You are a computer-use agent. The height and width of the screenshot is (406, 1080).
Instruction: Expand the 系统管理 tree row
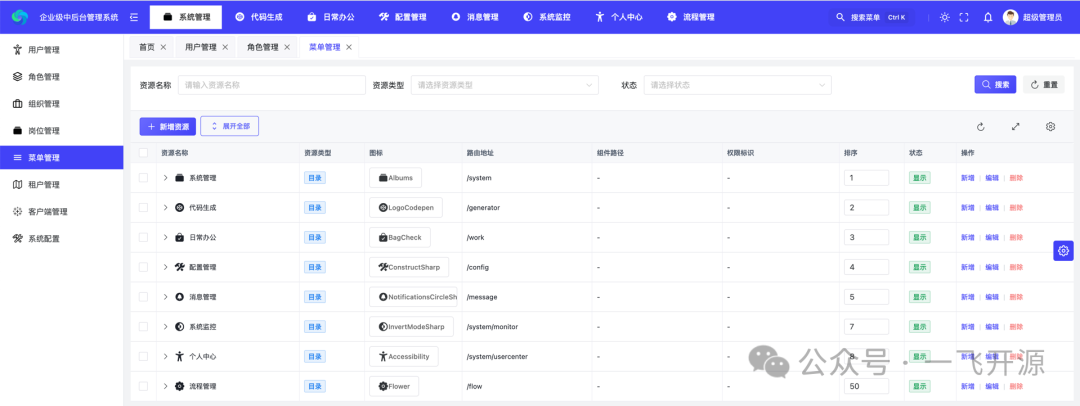tap(165, 178)
